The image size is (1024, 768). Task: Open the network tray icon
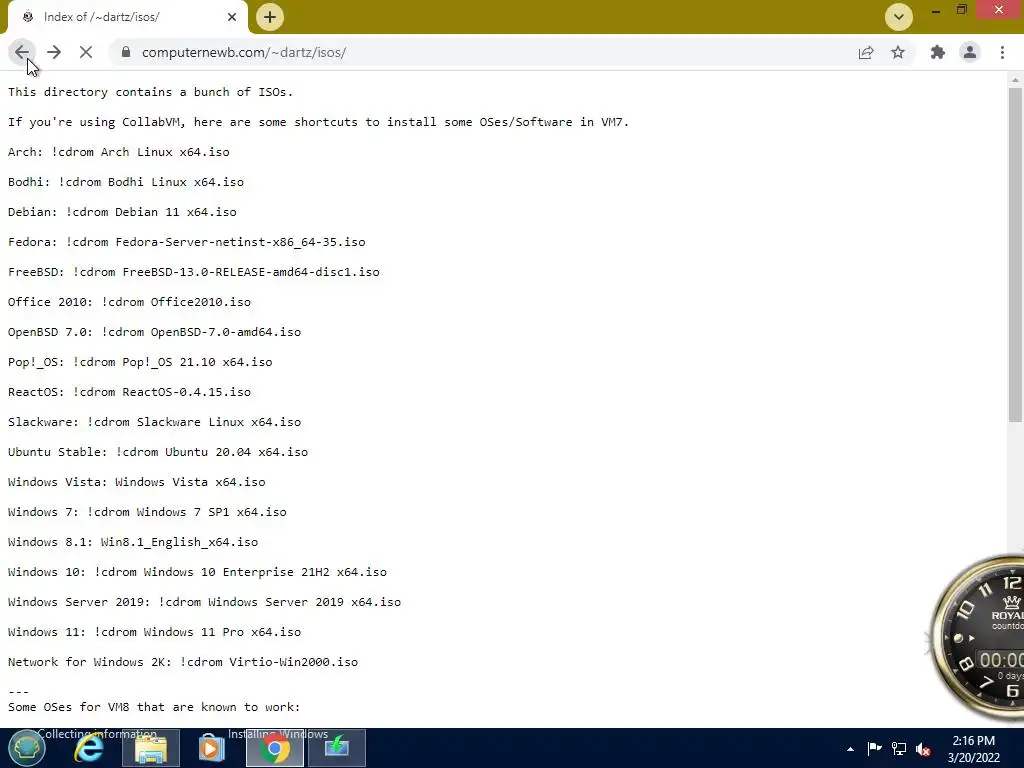[x=899, y=748]
